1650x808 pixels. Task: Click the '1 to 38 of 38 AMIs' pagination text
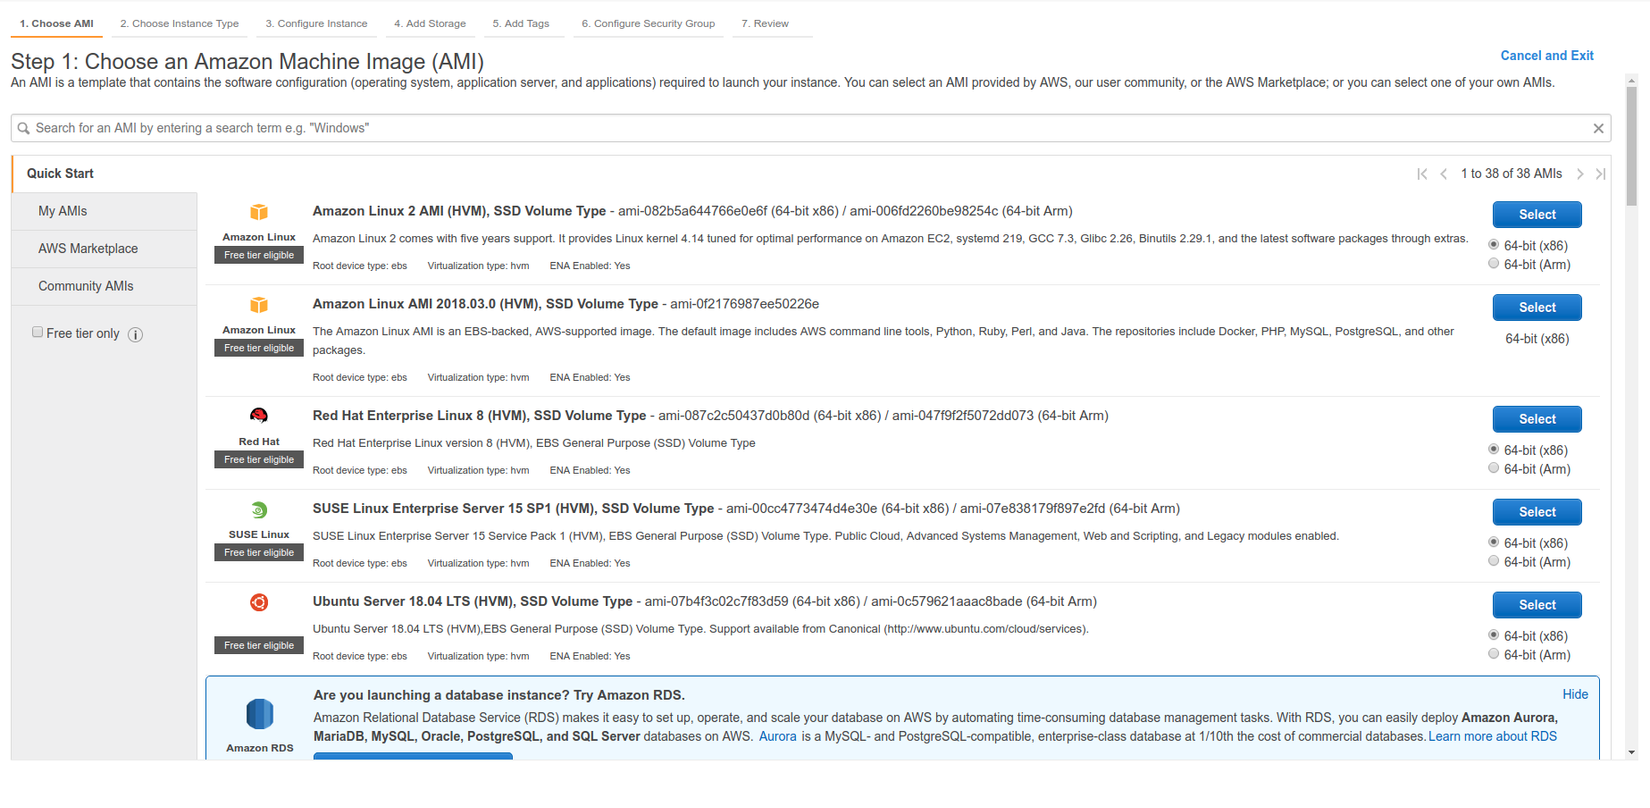click(1511, 174)
